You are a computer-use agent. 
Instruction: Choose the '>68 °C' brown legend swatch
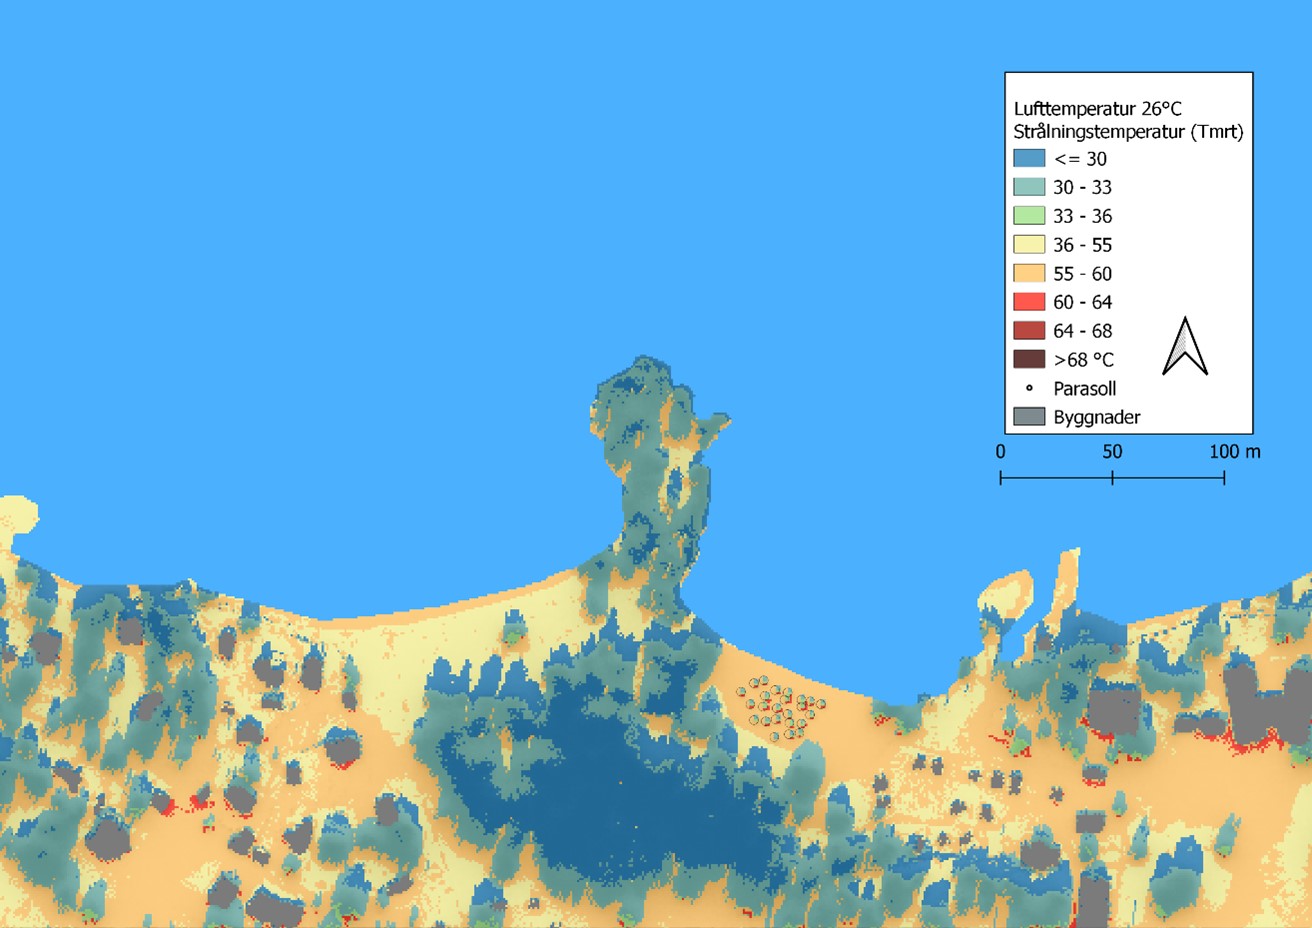point(1029,359)
